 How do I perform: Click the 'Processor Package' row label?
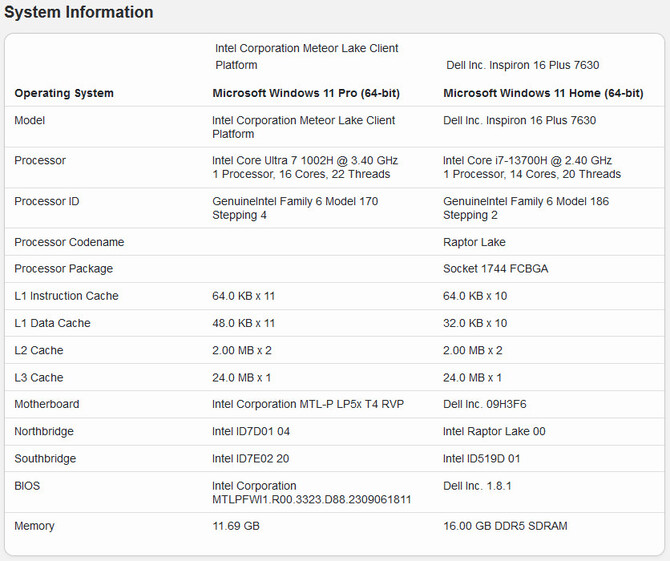pos(64,269)
